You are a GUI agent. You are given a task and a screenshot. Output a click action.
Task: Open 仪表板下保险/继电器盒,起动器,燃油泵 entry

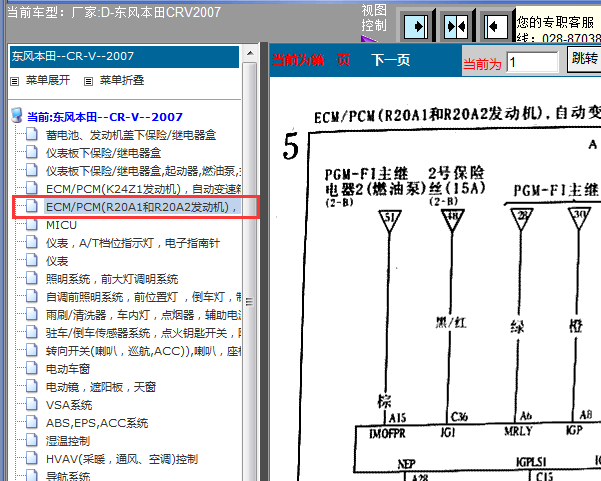pos(143,171)
